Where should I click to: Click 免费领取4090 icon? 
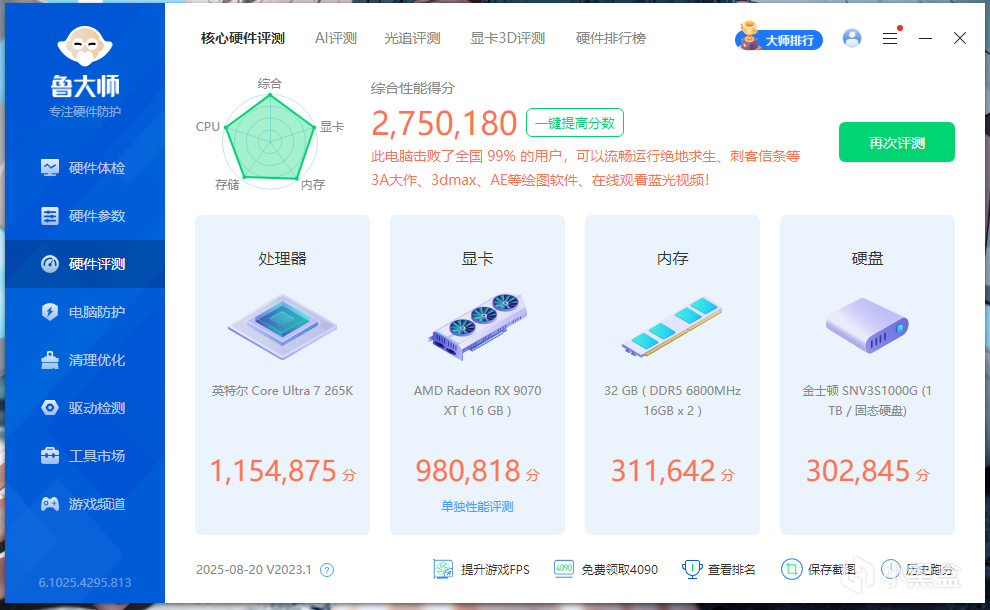[x=563, y=569]
